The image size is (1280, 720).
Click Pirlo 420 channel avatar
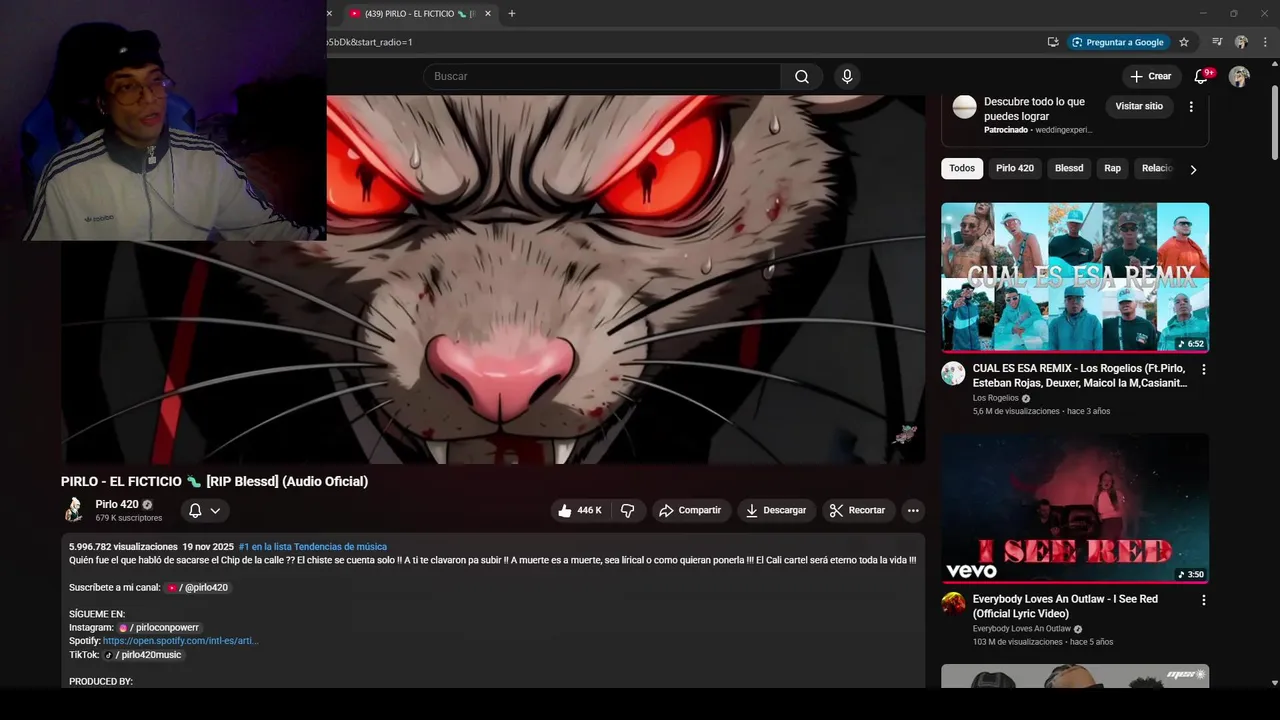click(74, 510)
